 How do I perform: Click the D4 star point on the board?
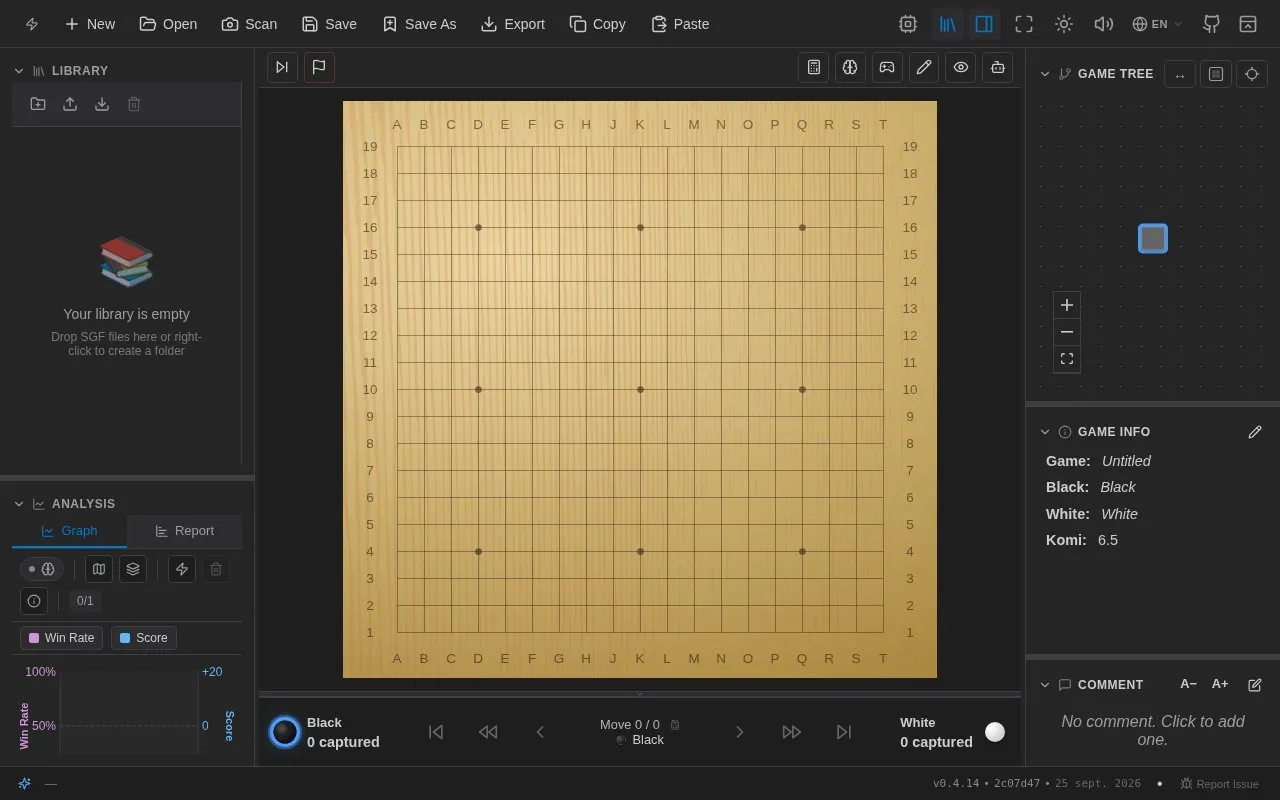point(478,551)
